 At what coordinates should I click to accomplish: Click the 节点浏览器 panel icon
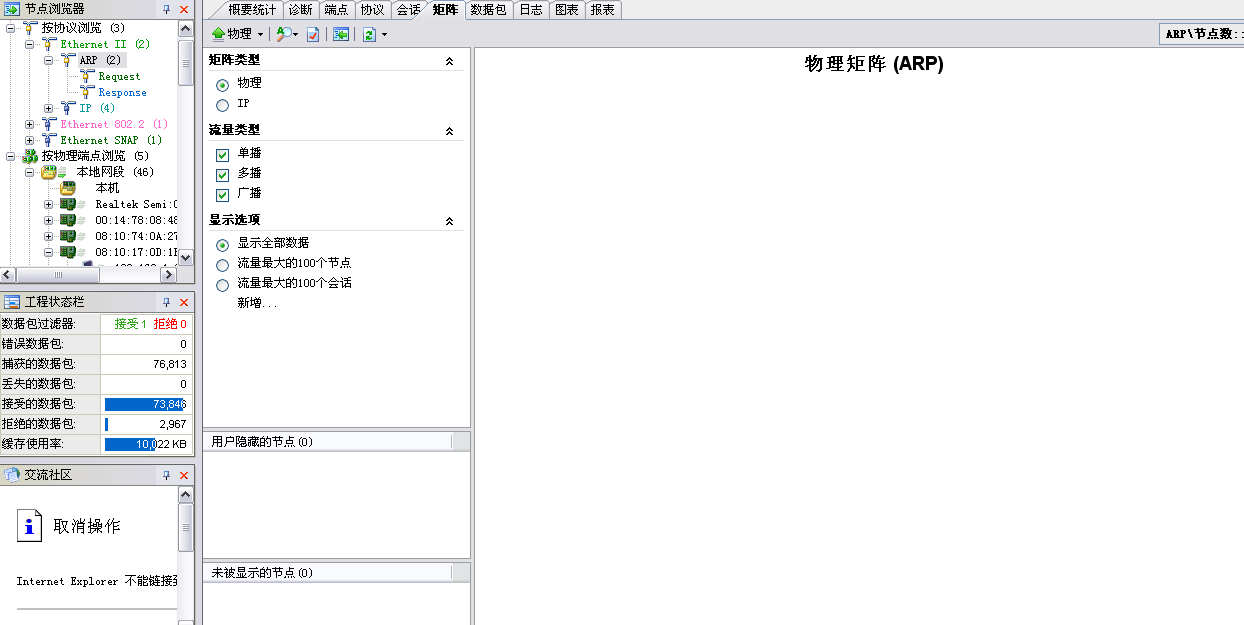click(10, 9)
